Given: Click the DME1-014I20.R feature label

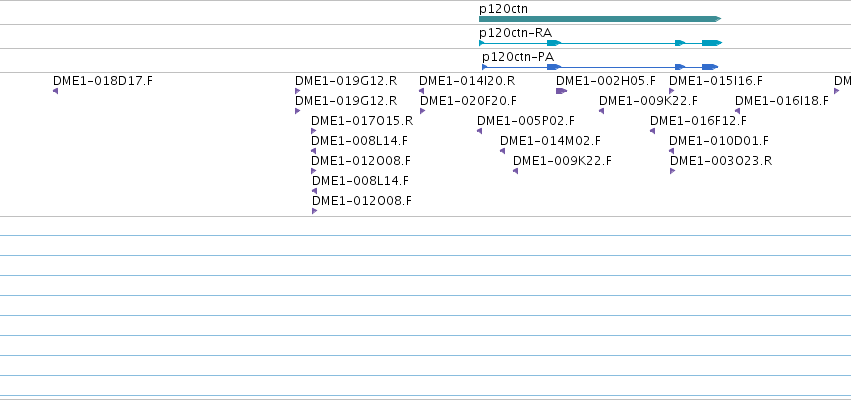Looking at the screenshot, I should [467, 81].
